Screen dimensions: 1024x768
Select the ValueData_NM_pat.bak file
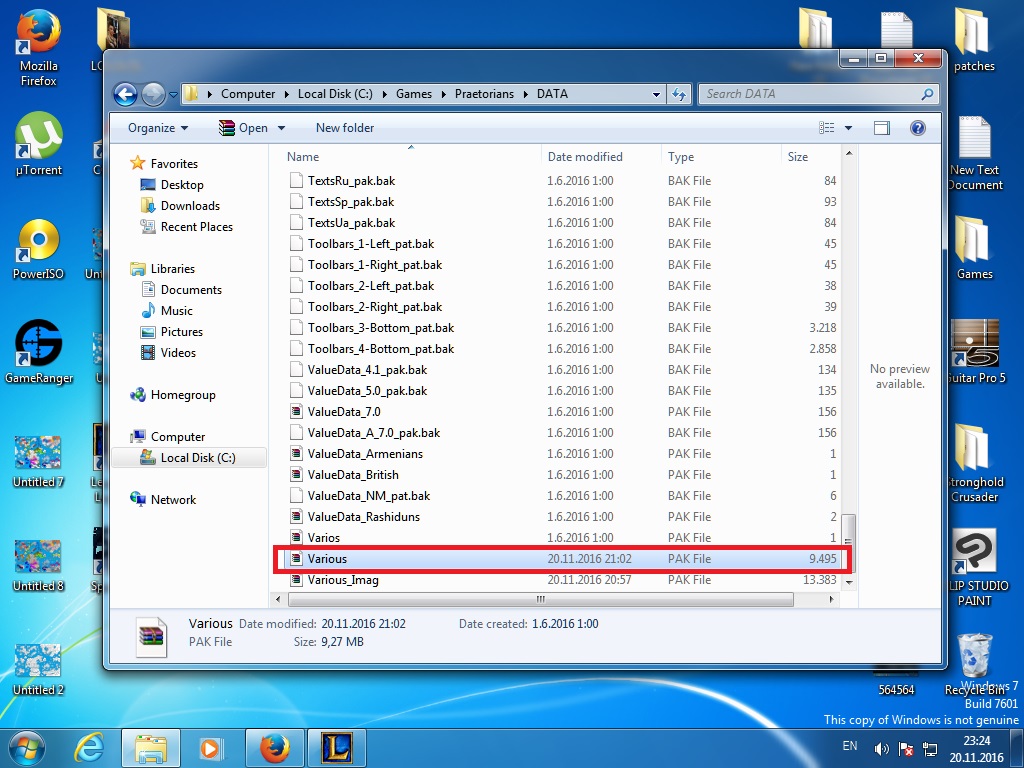coord(368,496)
